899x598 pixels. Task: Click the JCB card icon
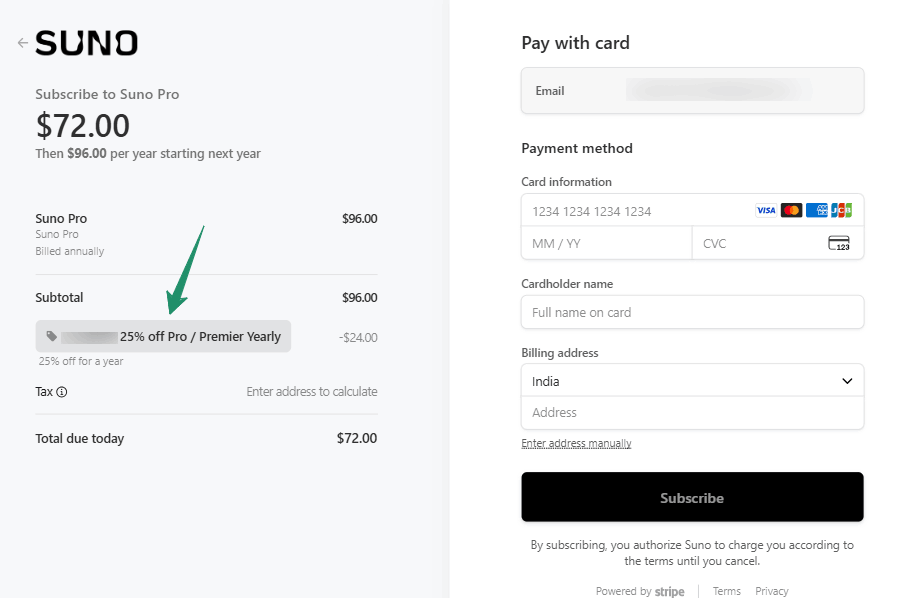841,211
